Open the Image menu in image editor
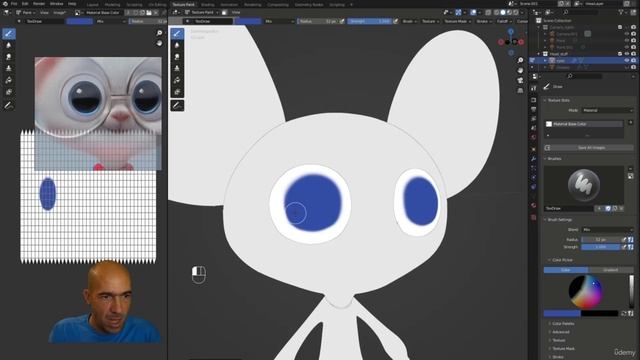The image size is (640, 360). pos(60,13)
